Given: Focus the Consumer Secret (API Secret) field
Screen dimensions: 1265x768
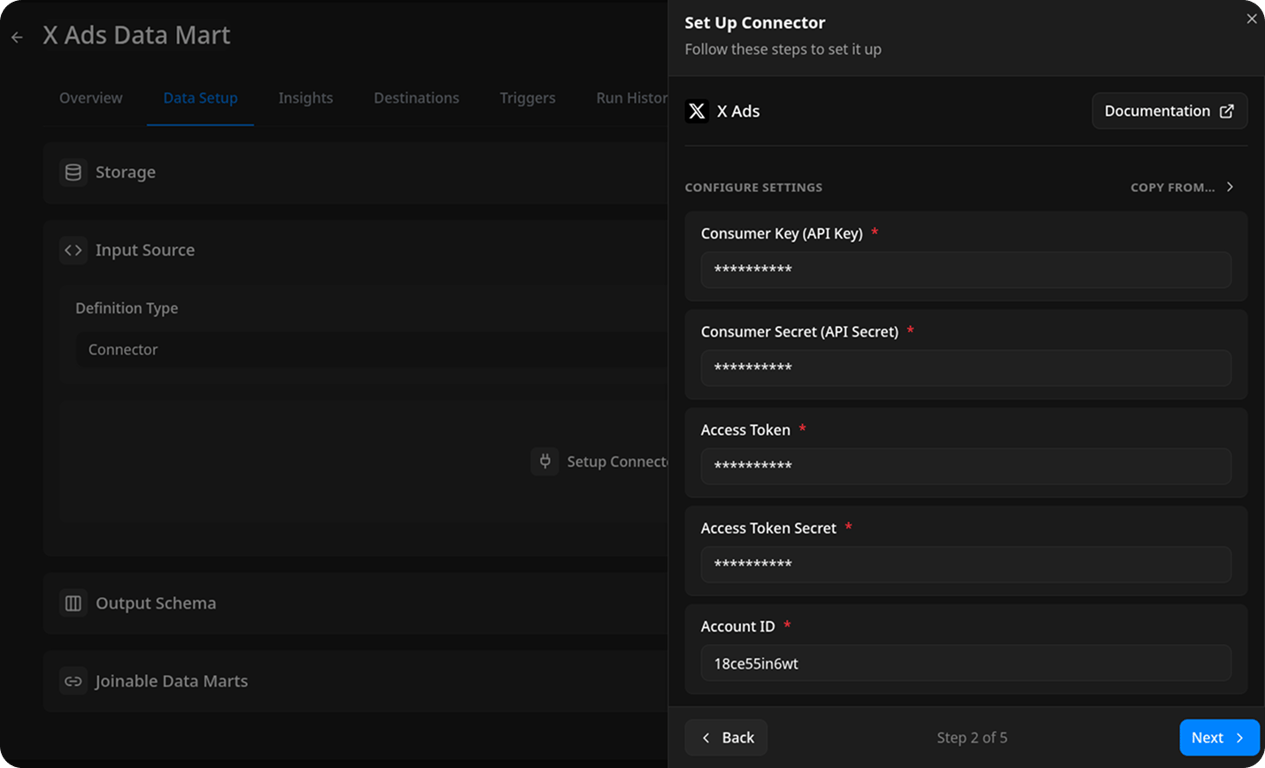Looking at the screenshot, I should click(966, 368).
